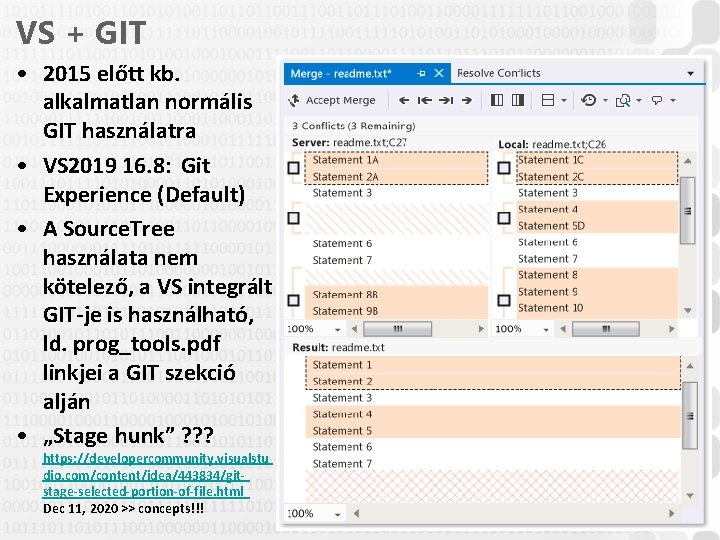The height and width of the screenshot is (540, 720).
Task: Click Local line Statement 5D
Action: (x=551, y=226)
